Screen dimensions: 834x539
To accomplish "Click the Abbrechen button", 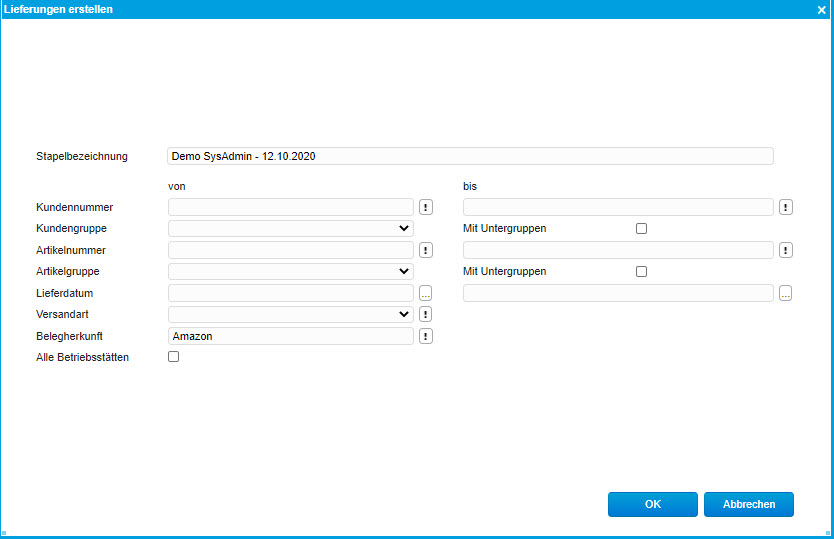I will [x=748, y=505].
